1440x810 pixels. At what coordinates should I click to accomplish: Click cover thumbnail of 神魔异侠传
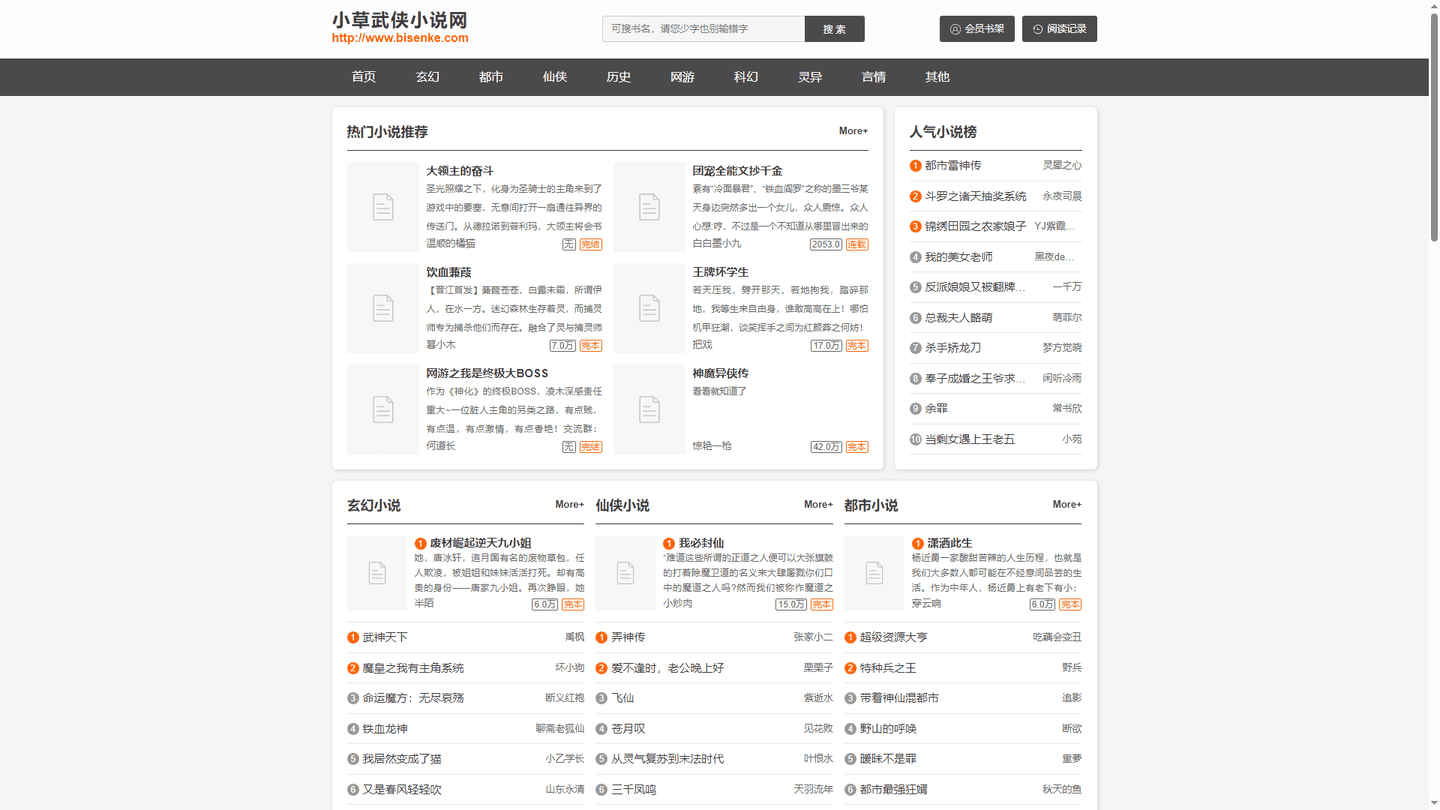[649, 409]
